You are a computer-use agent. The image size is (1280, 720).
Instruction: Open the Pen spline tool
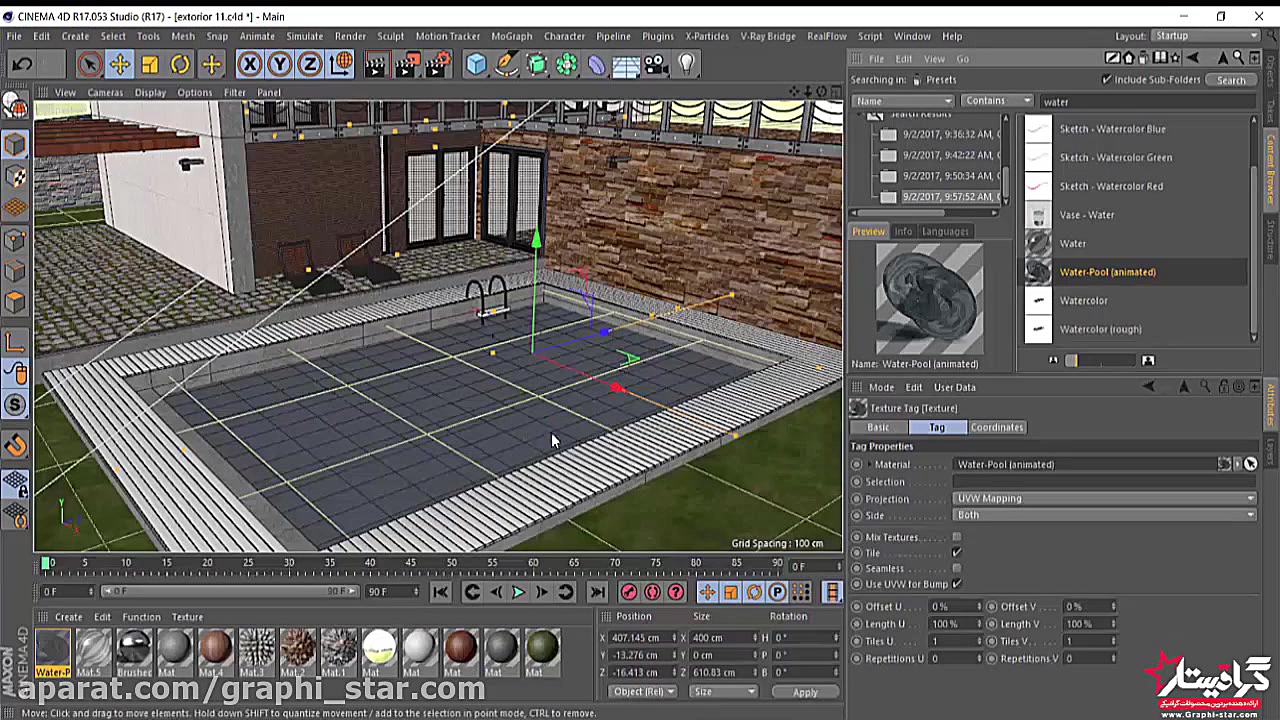click(x=507, y=65)
